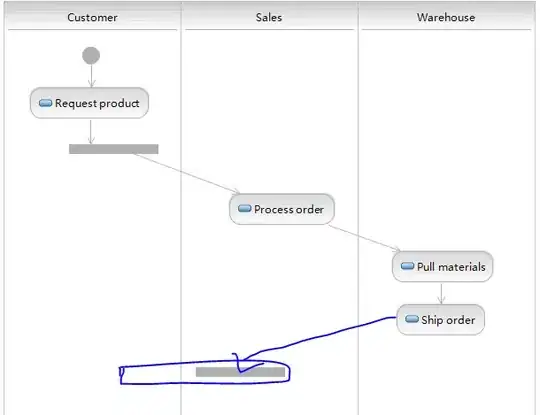This screenshot has width=540, height=415.
Task: Click the blue icon in Pull materials node
Action: click(x=407, y=266)
